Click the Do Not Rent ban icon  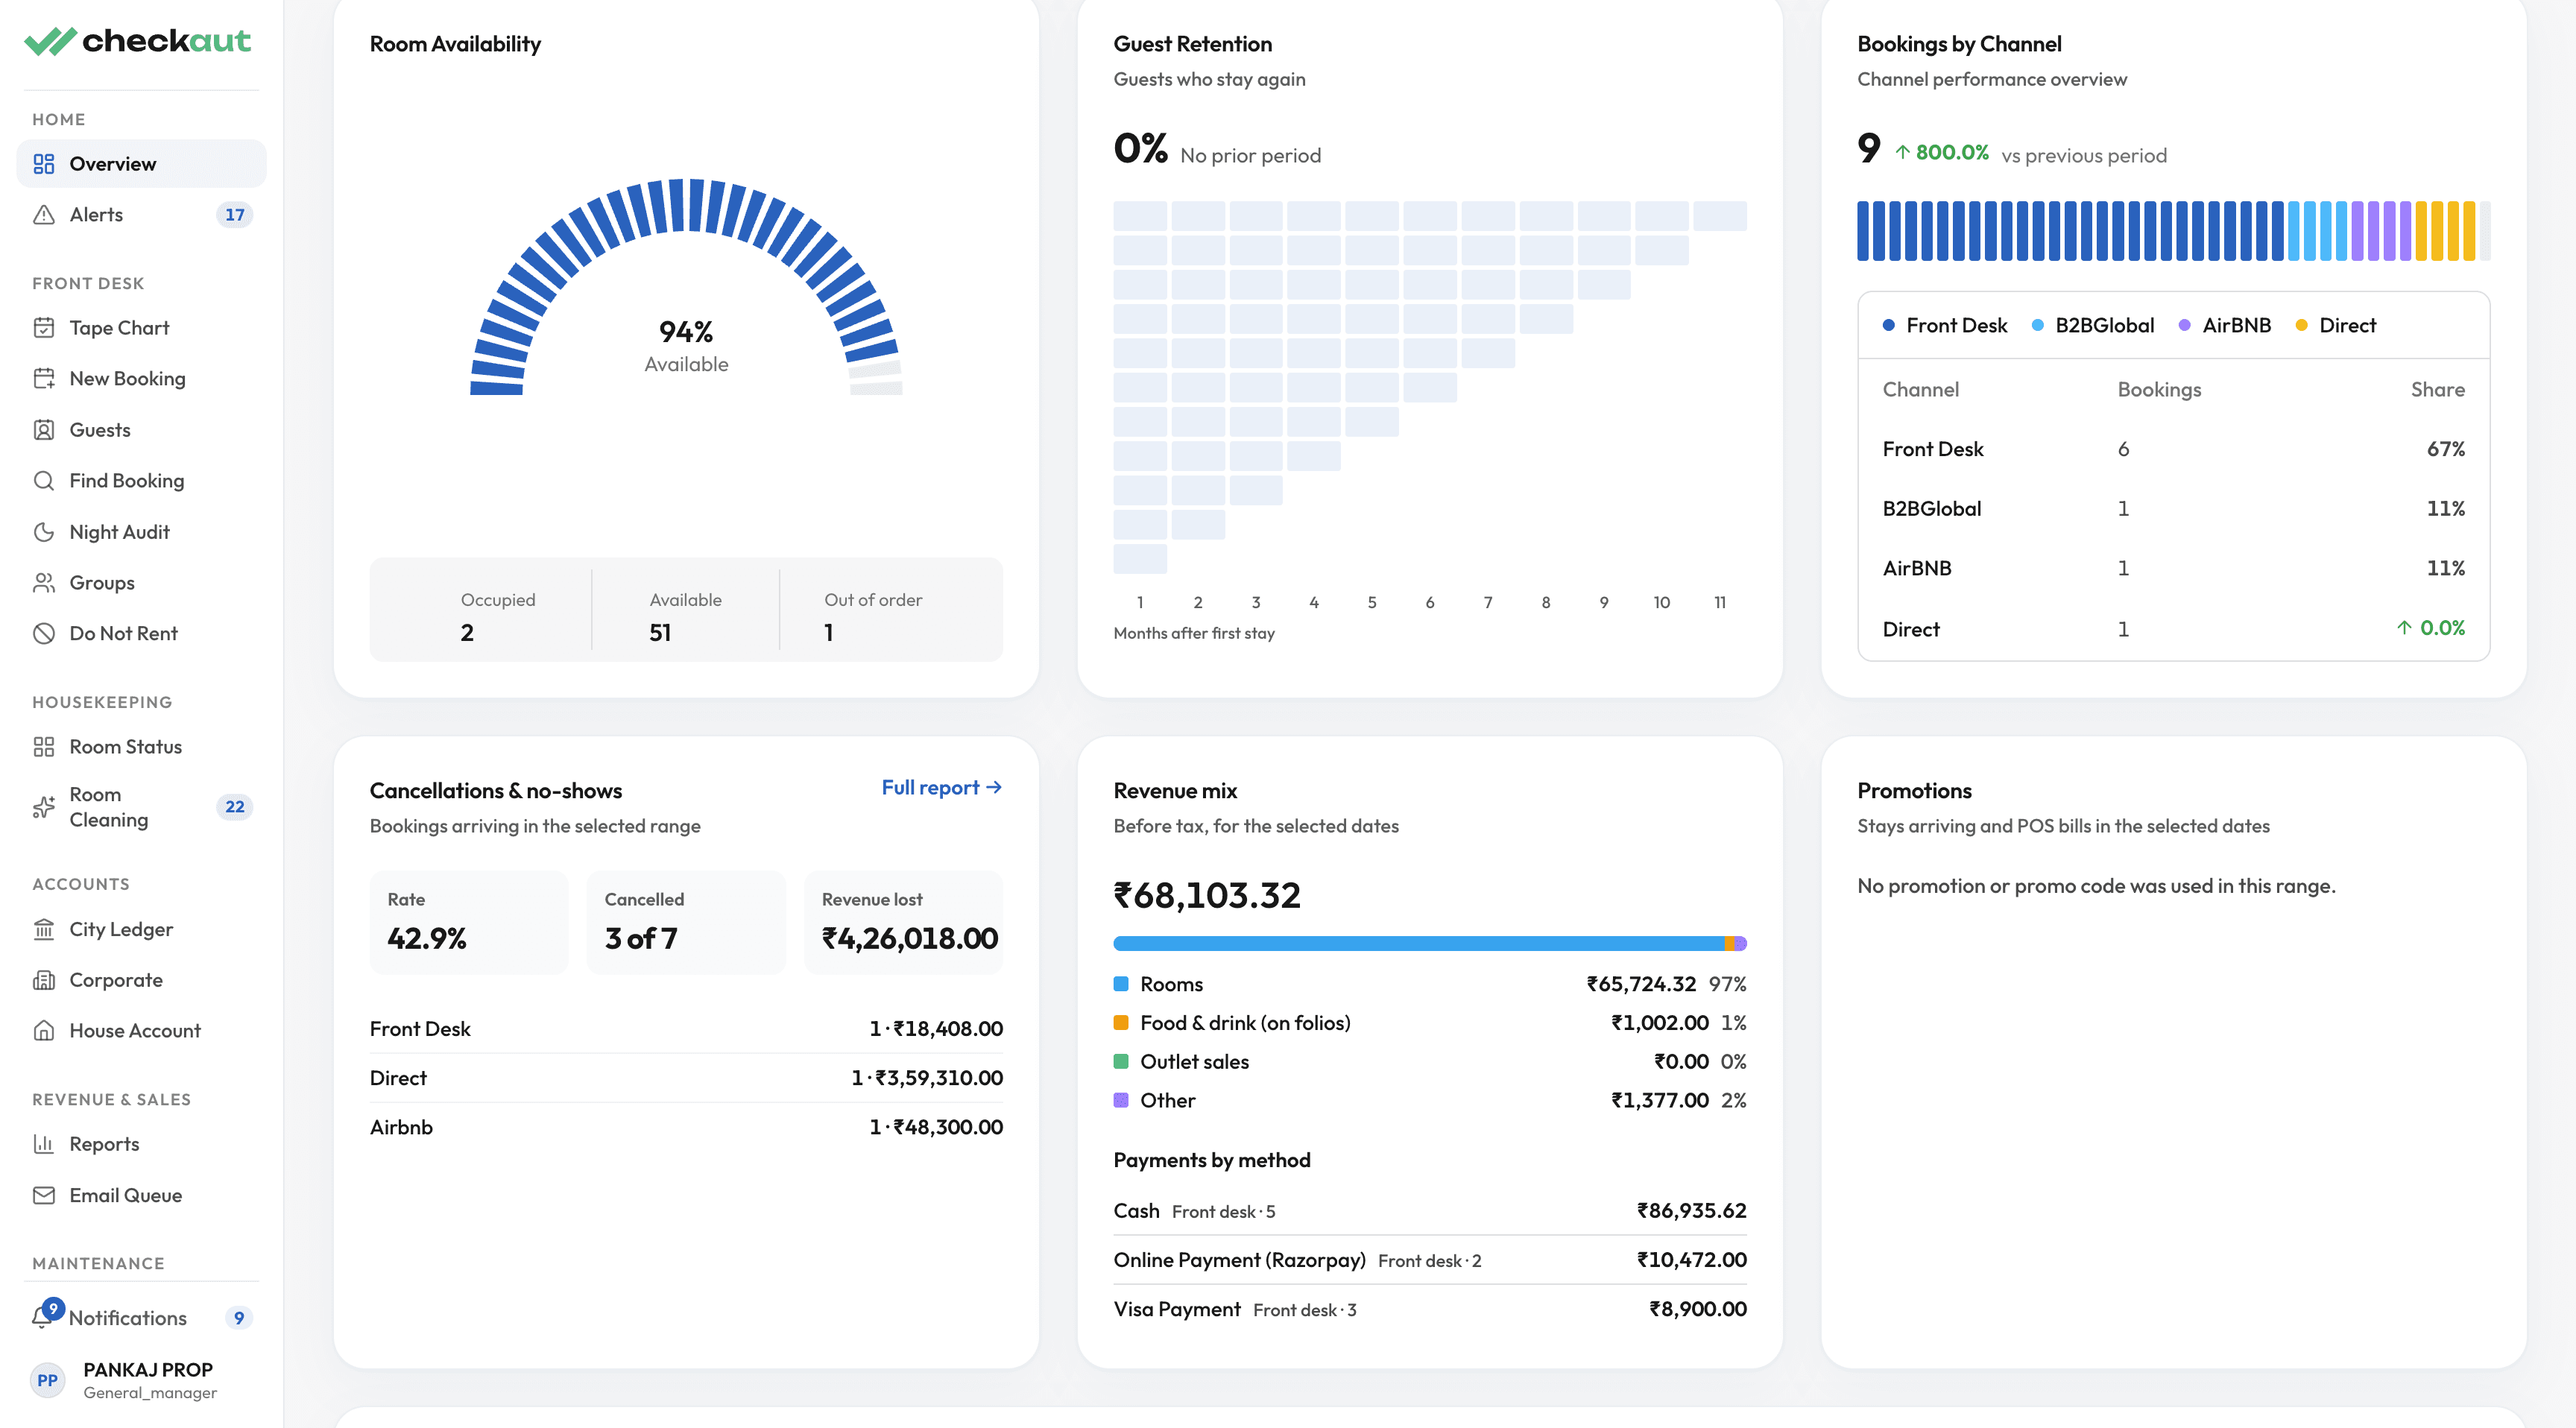(44, 634)
